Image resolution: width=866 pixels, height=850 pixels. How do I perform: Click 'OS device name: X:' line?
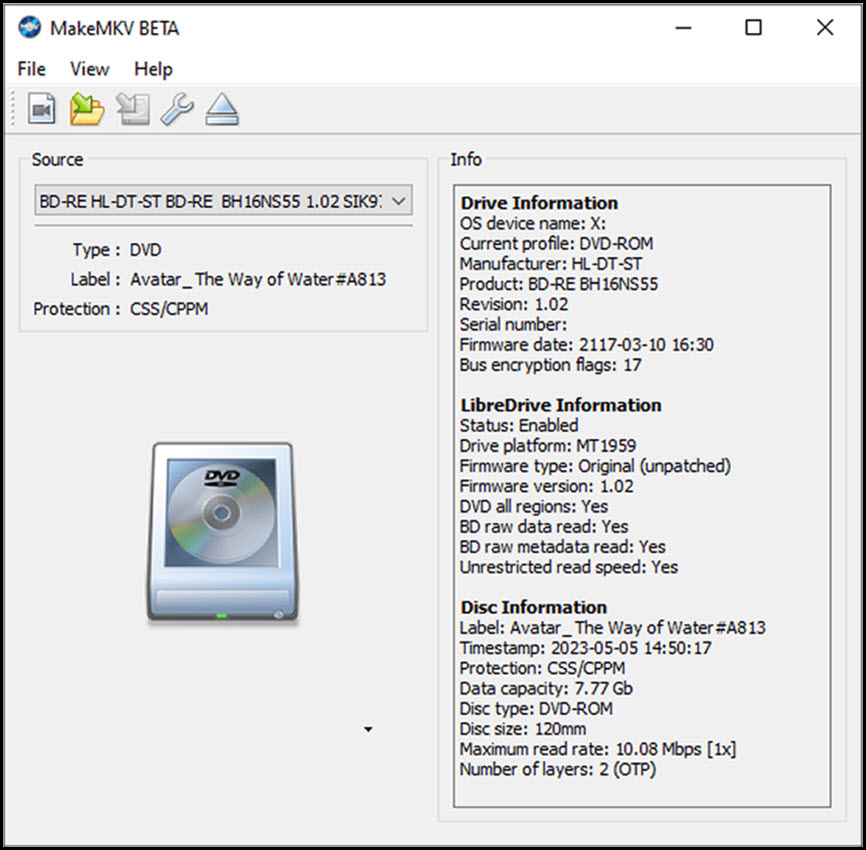click(x=533, y=224)
